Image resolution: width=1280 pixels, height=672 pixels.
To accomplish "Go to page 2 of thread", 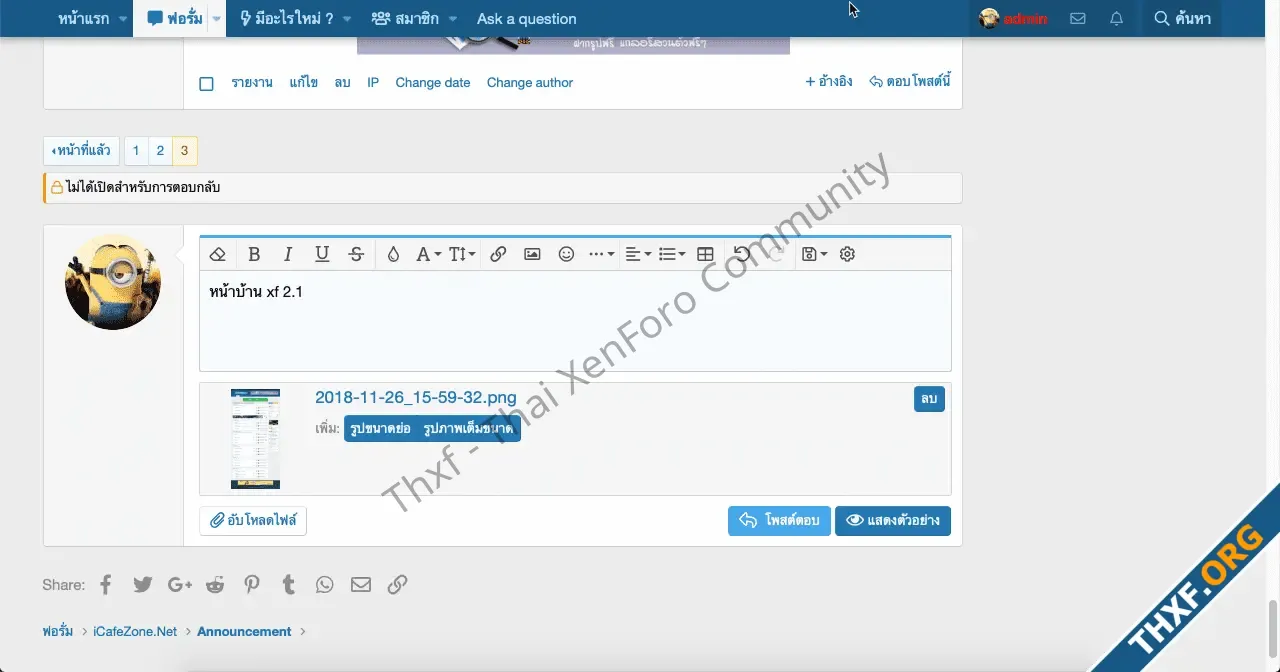I will [x=160, y=151].
